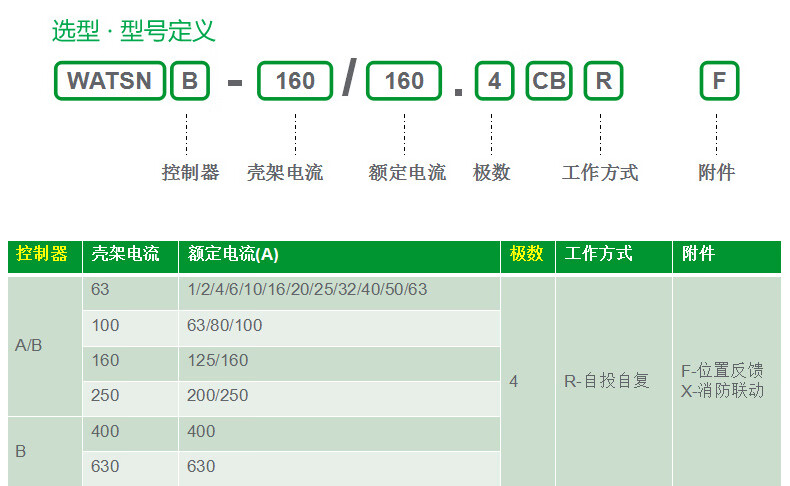
Task: Click the A/B controller cell
Action: coord(29,345)
